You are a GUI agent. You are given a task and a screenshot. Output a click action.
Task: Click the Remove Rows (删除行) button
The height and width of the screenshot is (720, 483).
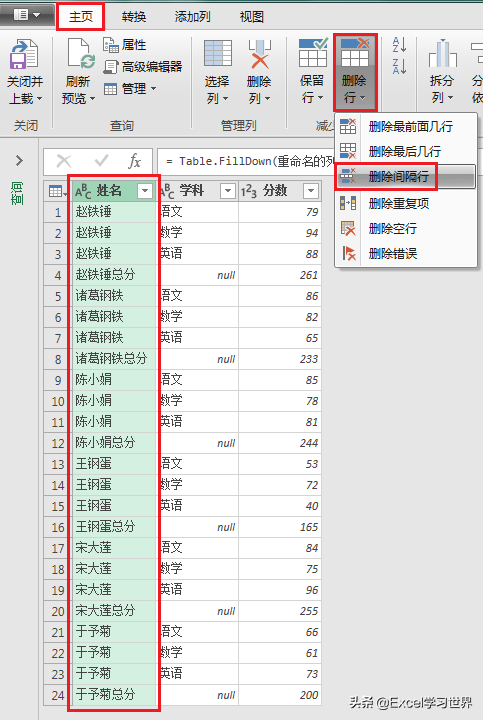(x=355, y=72)
